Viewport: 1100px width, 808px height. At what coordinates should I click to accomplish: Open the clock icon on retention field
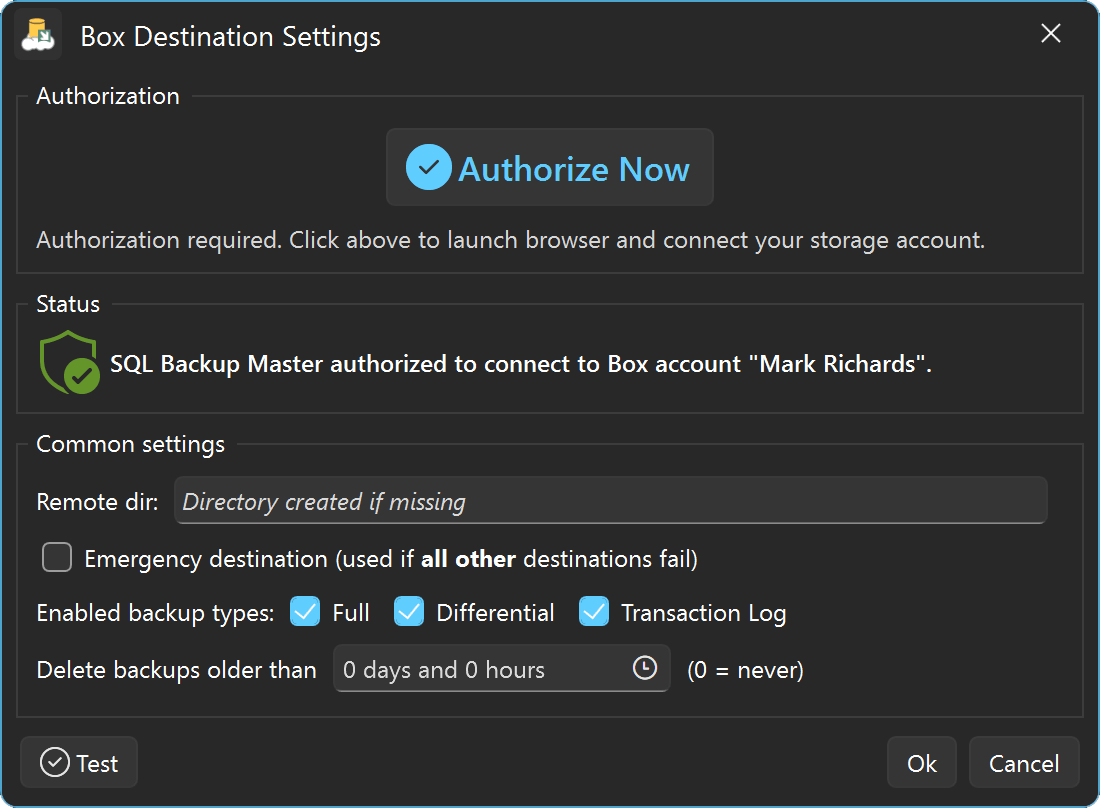(x=645, y=669)
